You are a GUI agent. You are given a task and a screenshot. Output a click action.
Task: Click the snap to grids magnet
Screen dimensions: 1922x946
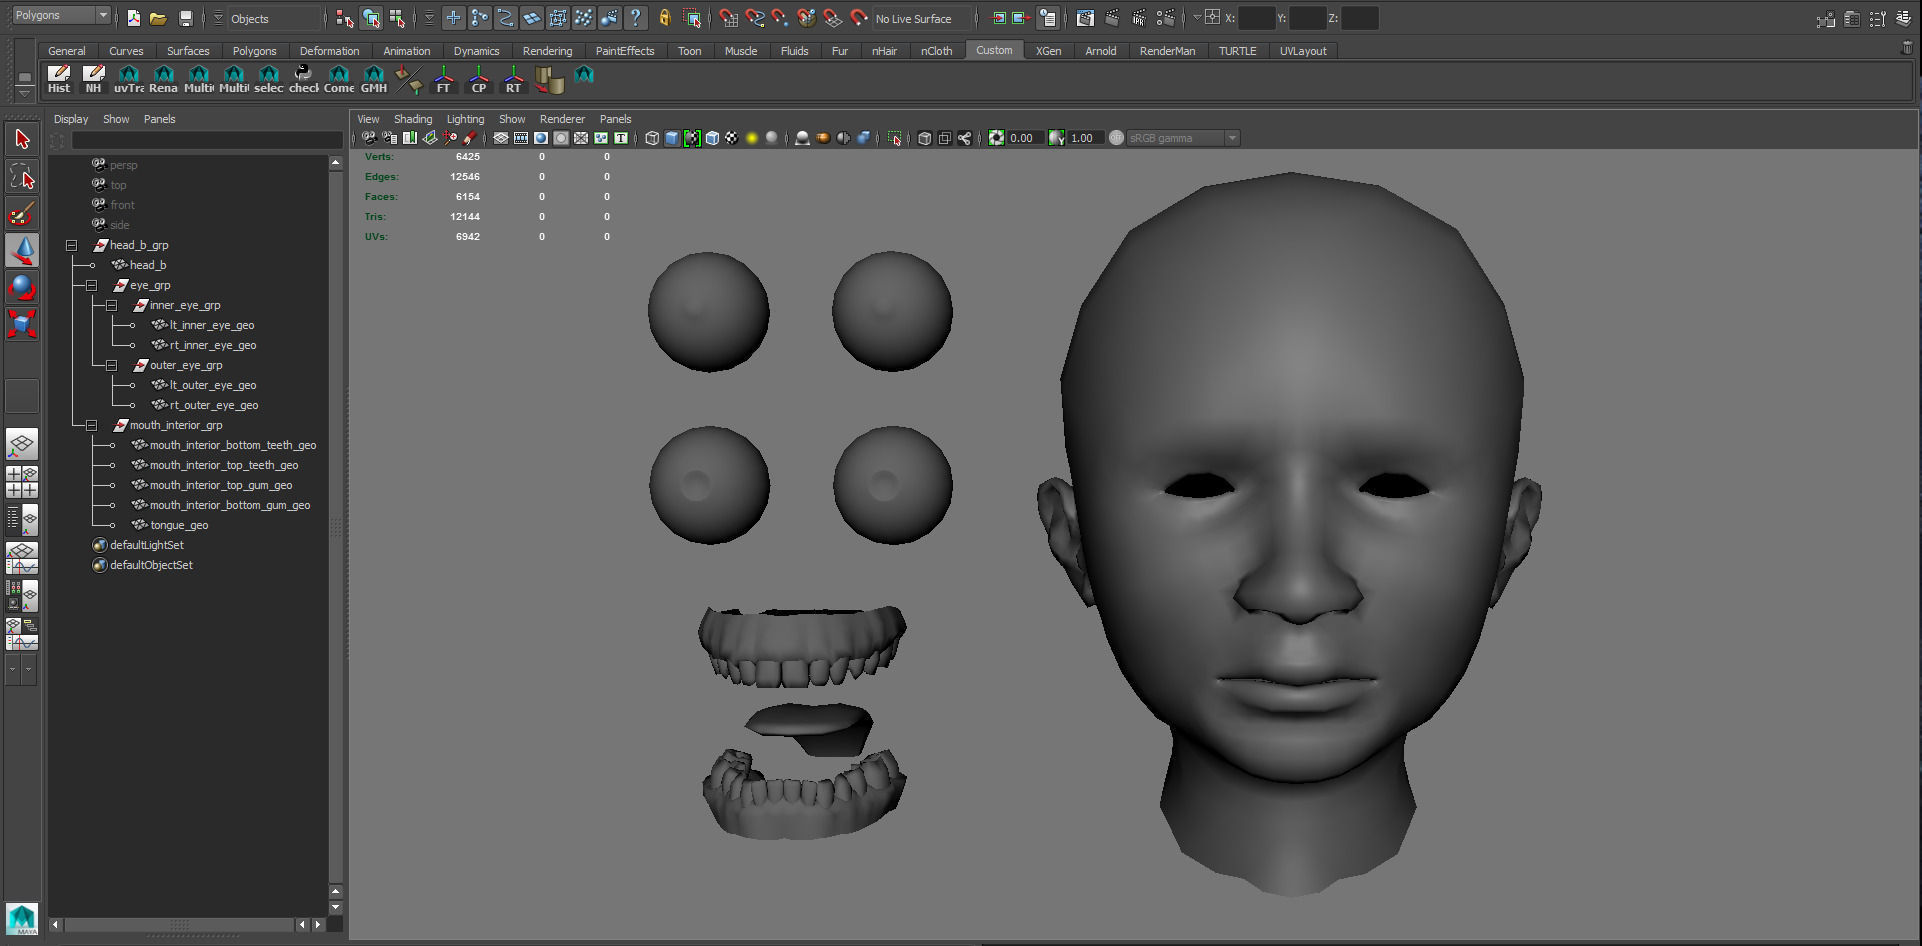(x=728, y=18)
